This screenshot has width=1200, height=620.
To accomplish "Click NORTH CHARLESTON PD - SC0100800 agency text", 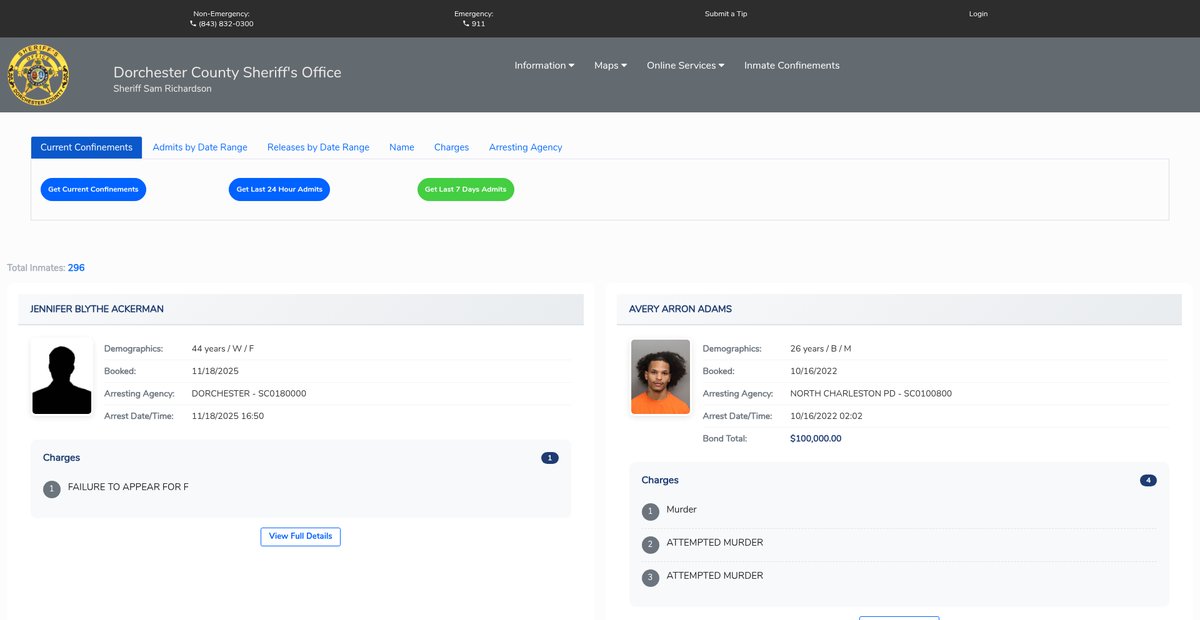I will 871,394.
